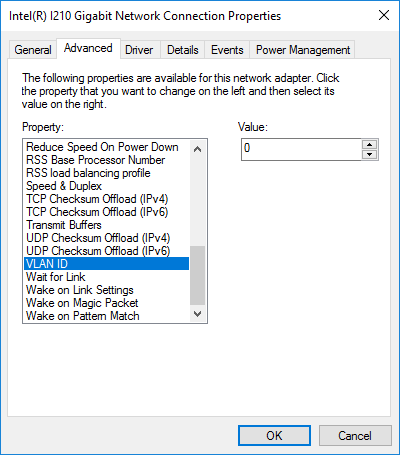The width and height of the screenshot is (400, 455).
Task: Choose Transmit Buffers in property list
Action: point(107,225)
